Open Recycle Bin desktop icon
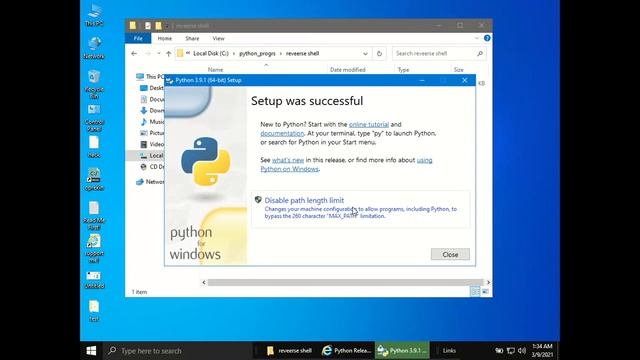Screen dimensions: 640x360 click(x=94, y=84)
